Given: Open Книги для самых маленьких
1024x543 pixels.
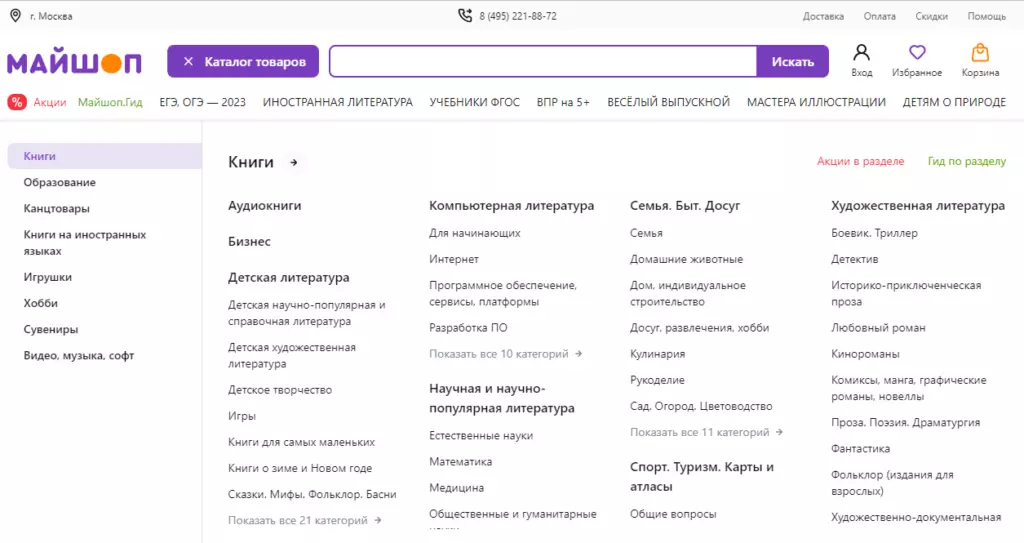Looking at the screenshot, I should [x=301, y=442].
